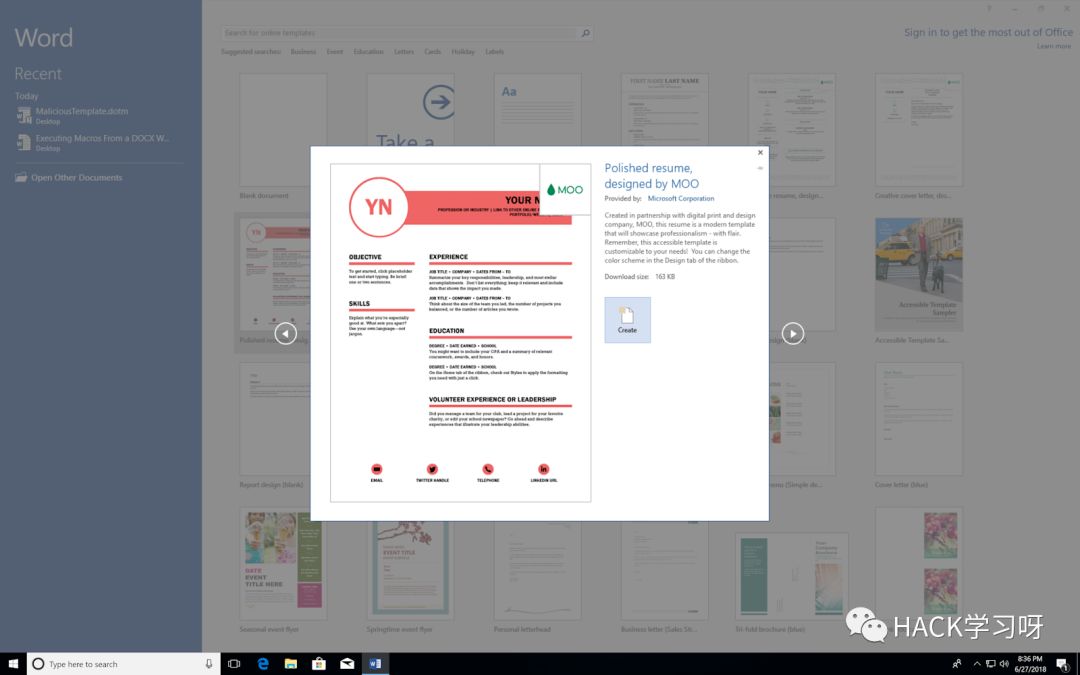This screenshot has height=675, width=1080.
Task: Click the resume preview image in the dialog
Action: [x=461, y=333]
